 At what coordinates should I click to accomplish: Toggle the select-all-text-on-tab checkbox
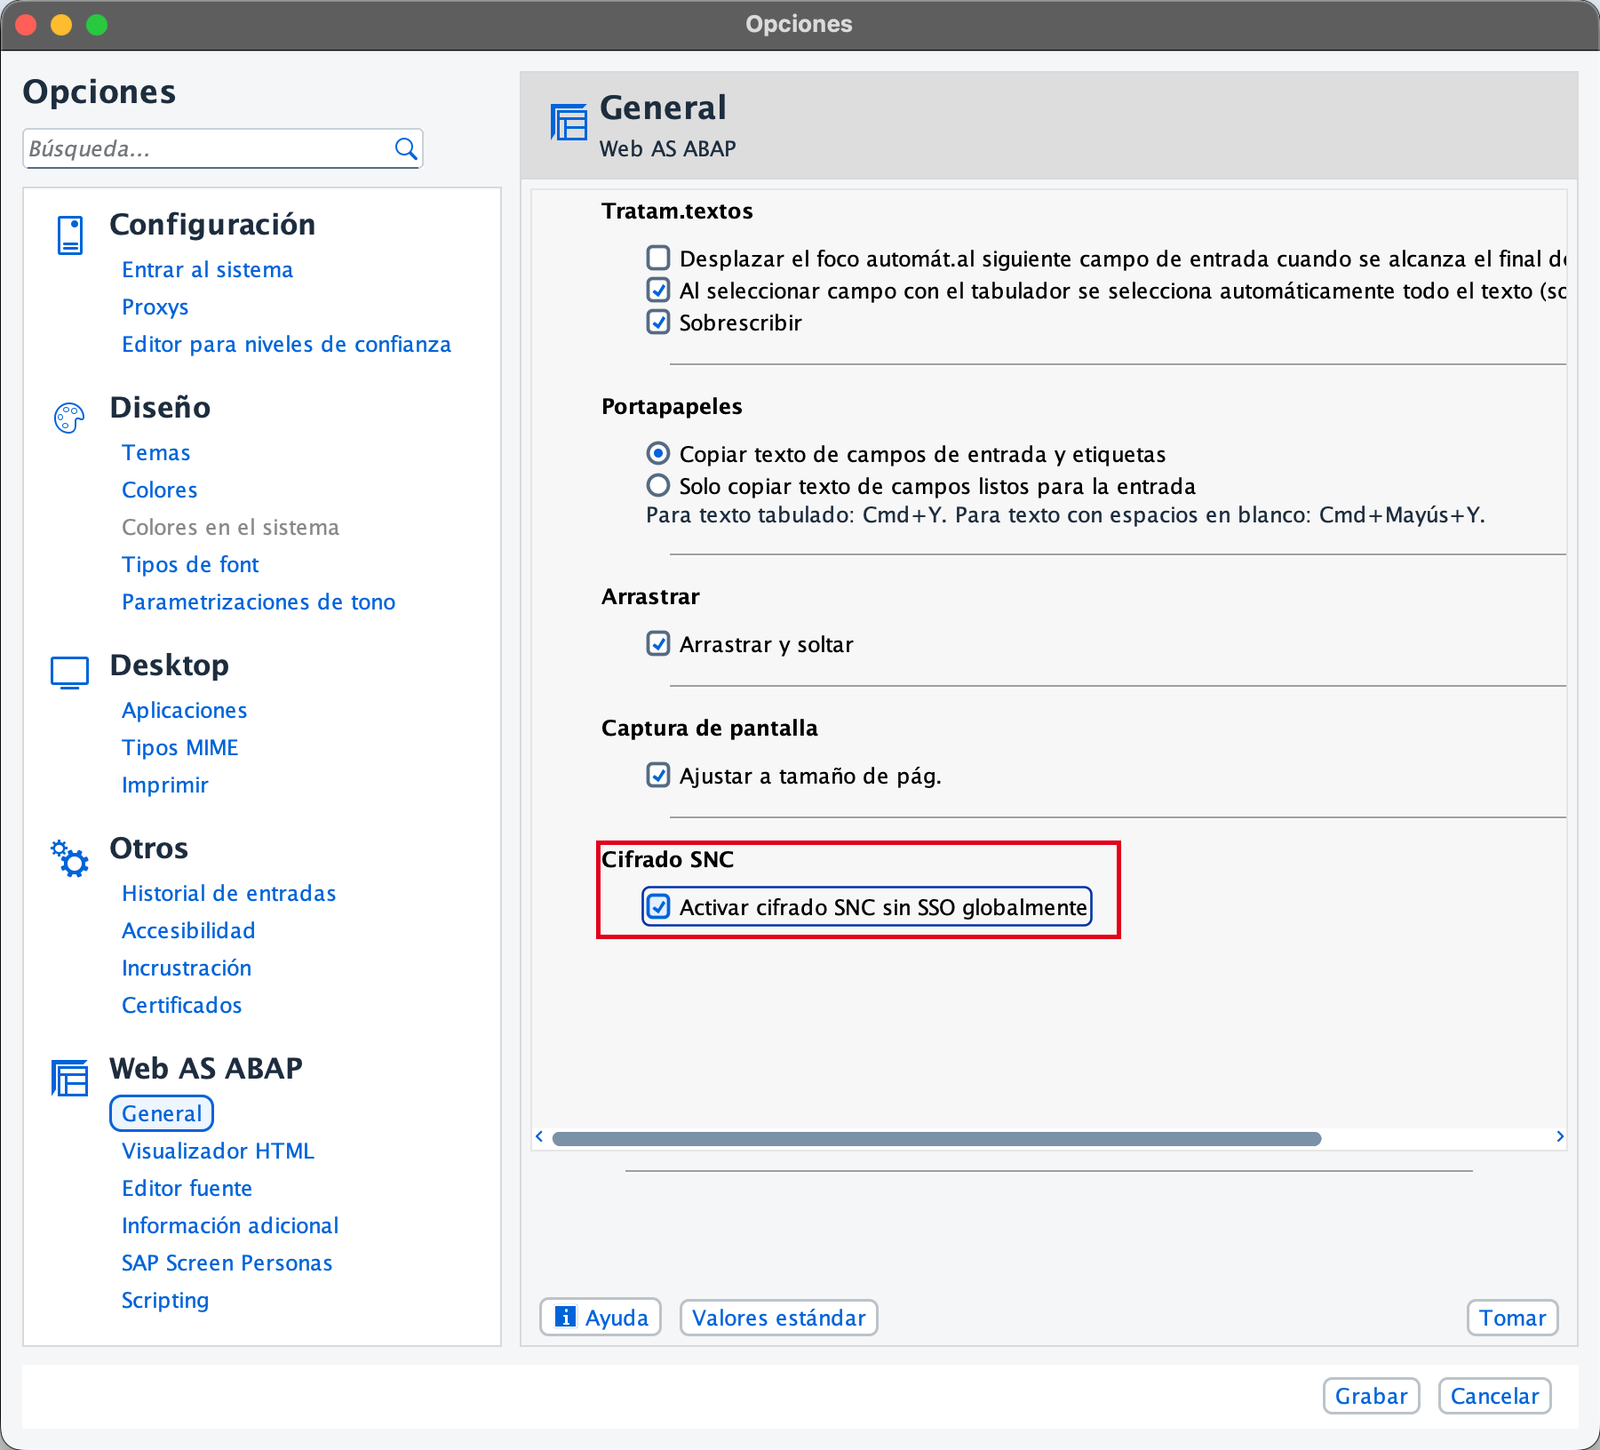coord(658,290)
